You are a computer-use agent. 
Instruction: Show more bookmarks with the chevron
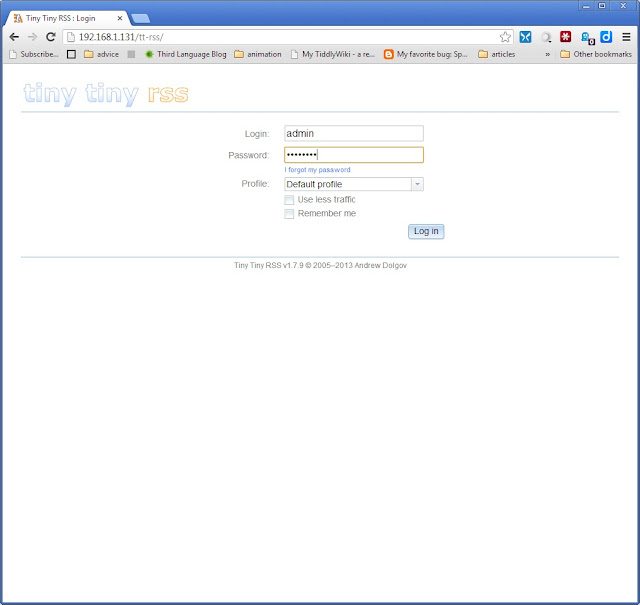(547, 54)
